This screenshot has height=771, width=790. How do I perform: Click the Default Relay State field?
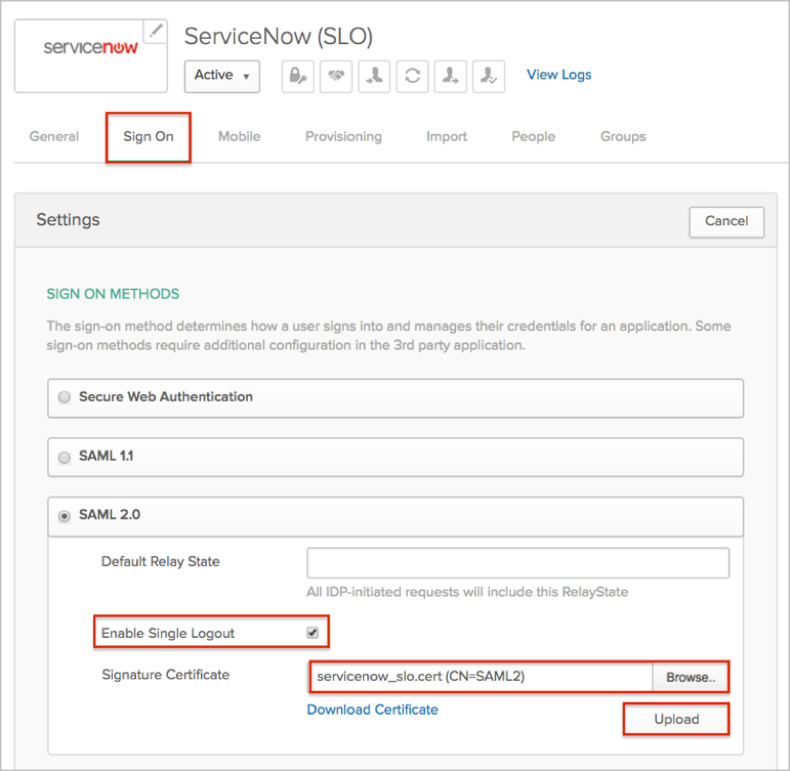(518, 562)
